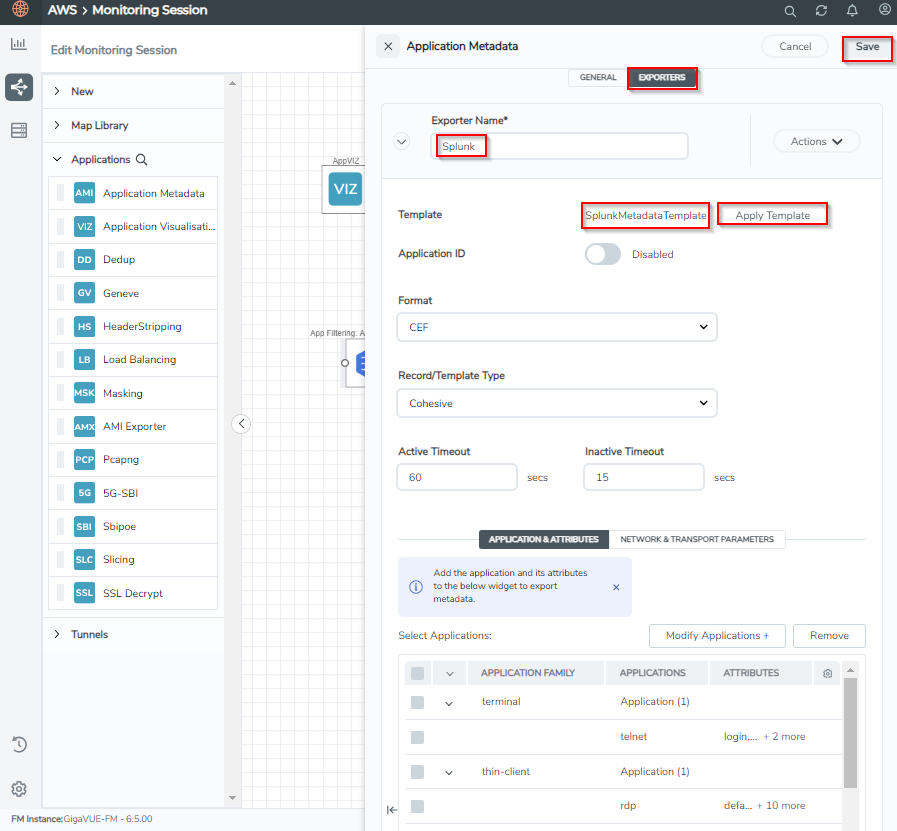Collapse the terminal family row chevron
The width and height of the screenshot is (897, 831).
pos(449,703)
